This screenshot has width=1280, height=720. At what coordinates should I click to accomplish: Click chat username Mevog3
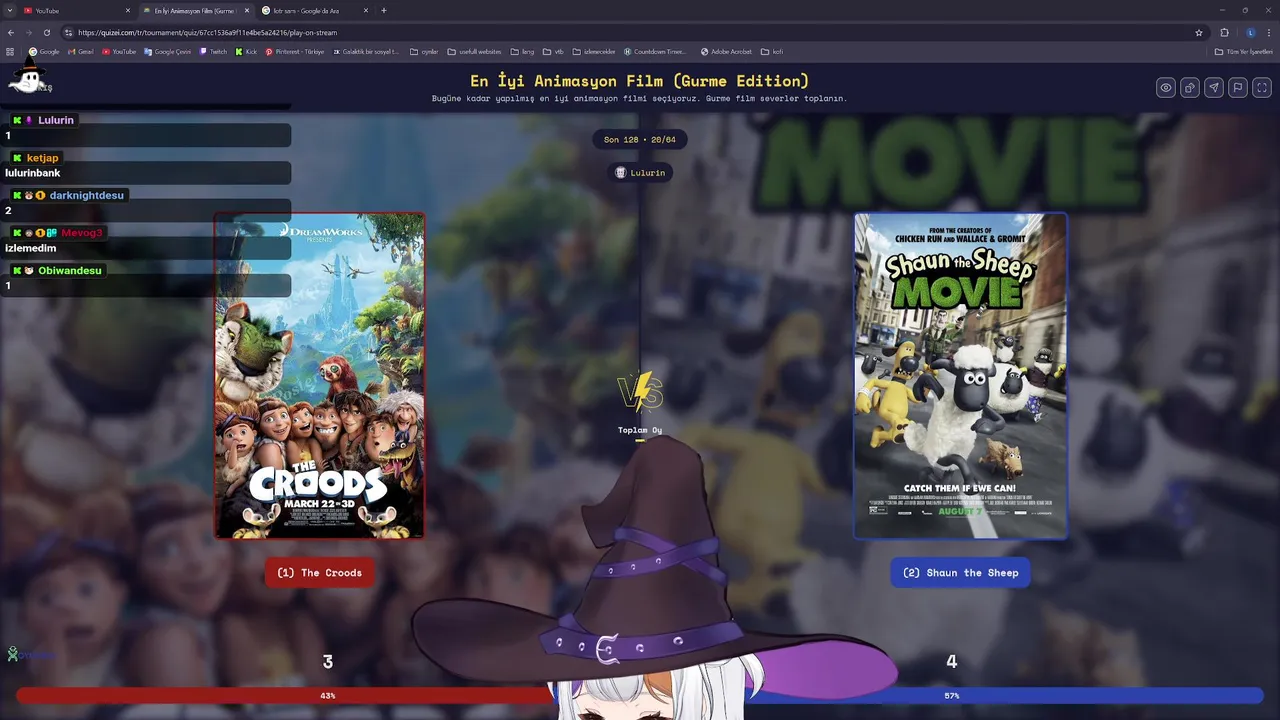coord(82,233)
